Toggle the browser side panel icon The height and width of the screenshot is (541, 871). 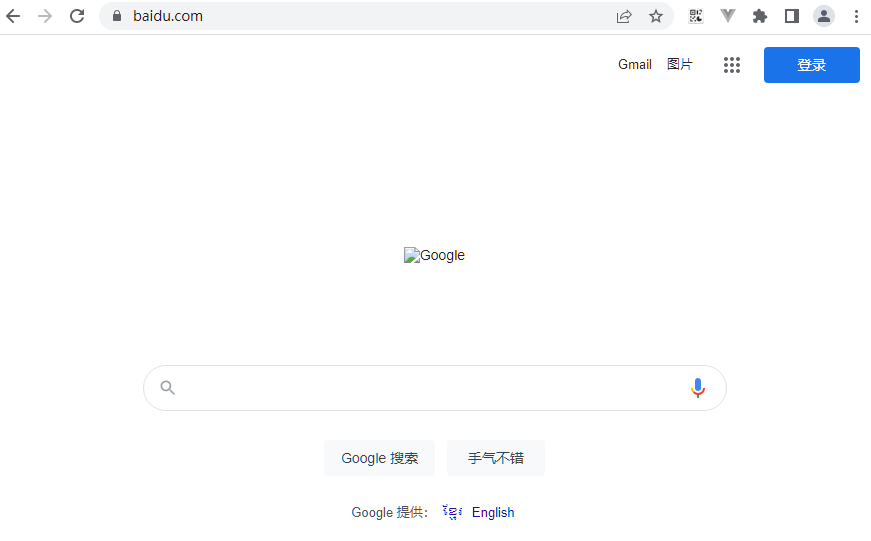(x=792, y=16)
